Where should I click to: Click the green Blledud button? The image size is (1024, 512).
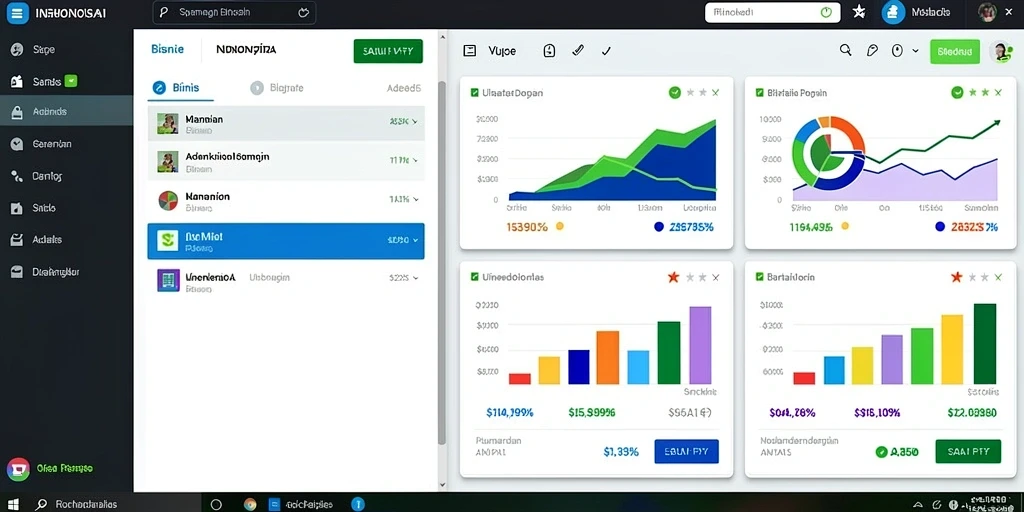pos(955,51)
